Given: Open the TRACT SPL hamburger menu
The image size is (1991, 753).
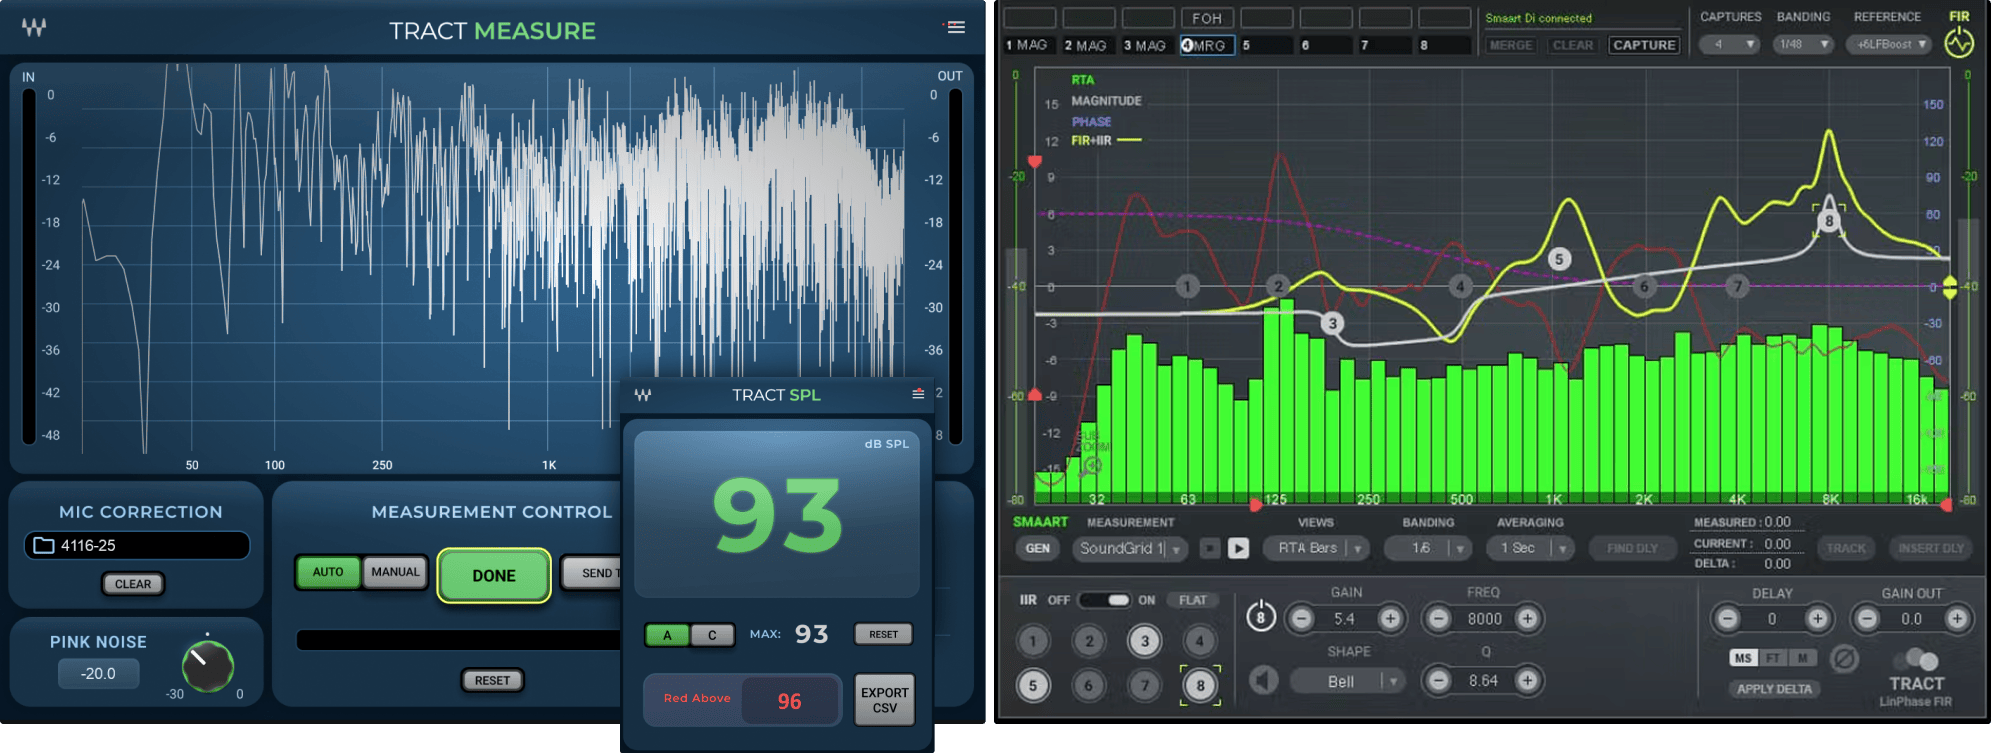Looking at the screenshot, I should click(918, 394).
